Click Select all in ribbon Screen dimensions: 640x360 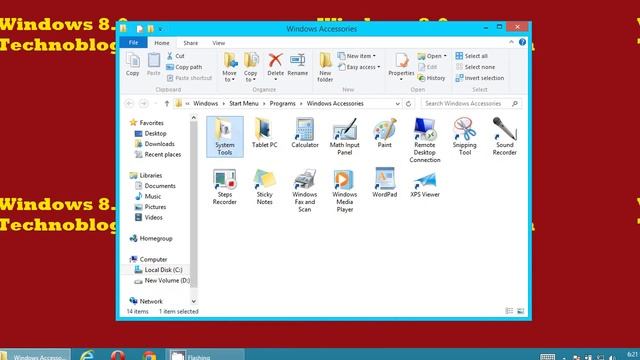pos(472,56)
